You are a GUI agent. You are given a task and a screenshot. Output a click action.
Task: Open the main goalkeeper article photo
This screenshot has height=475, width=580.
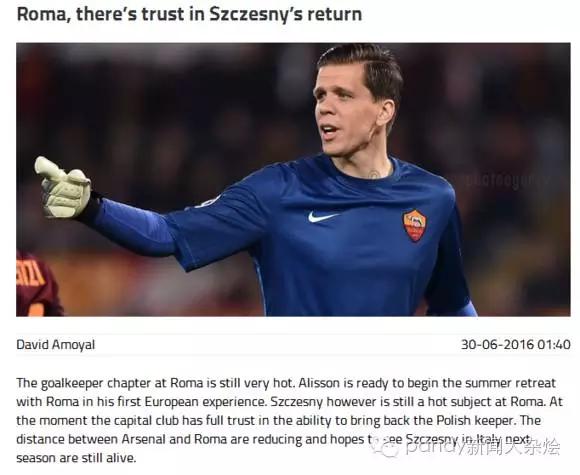point(293,179)
